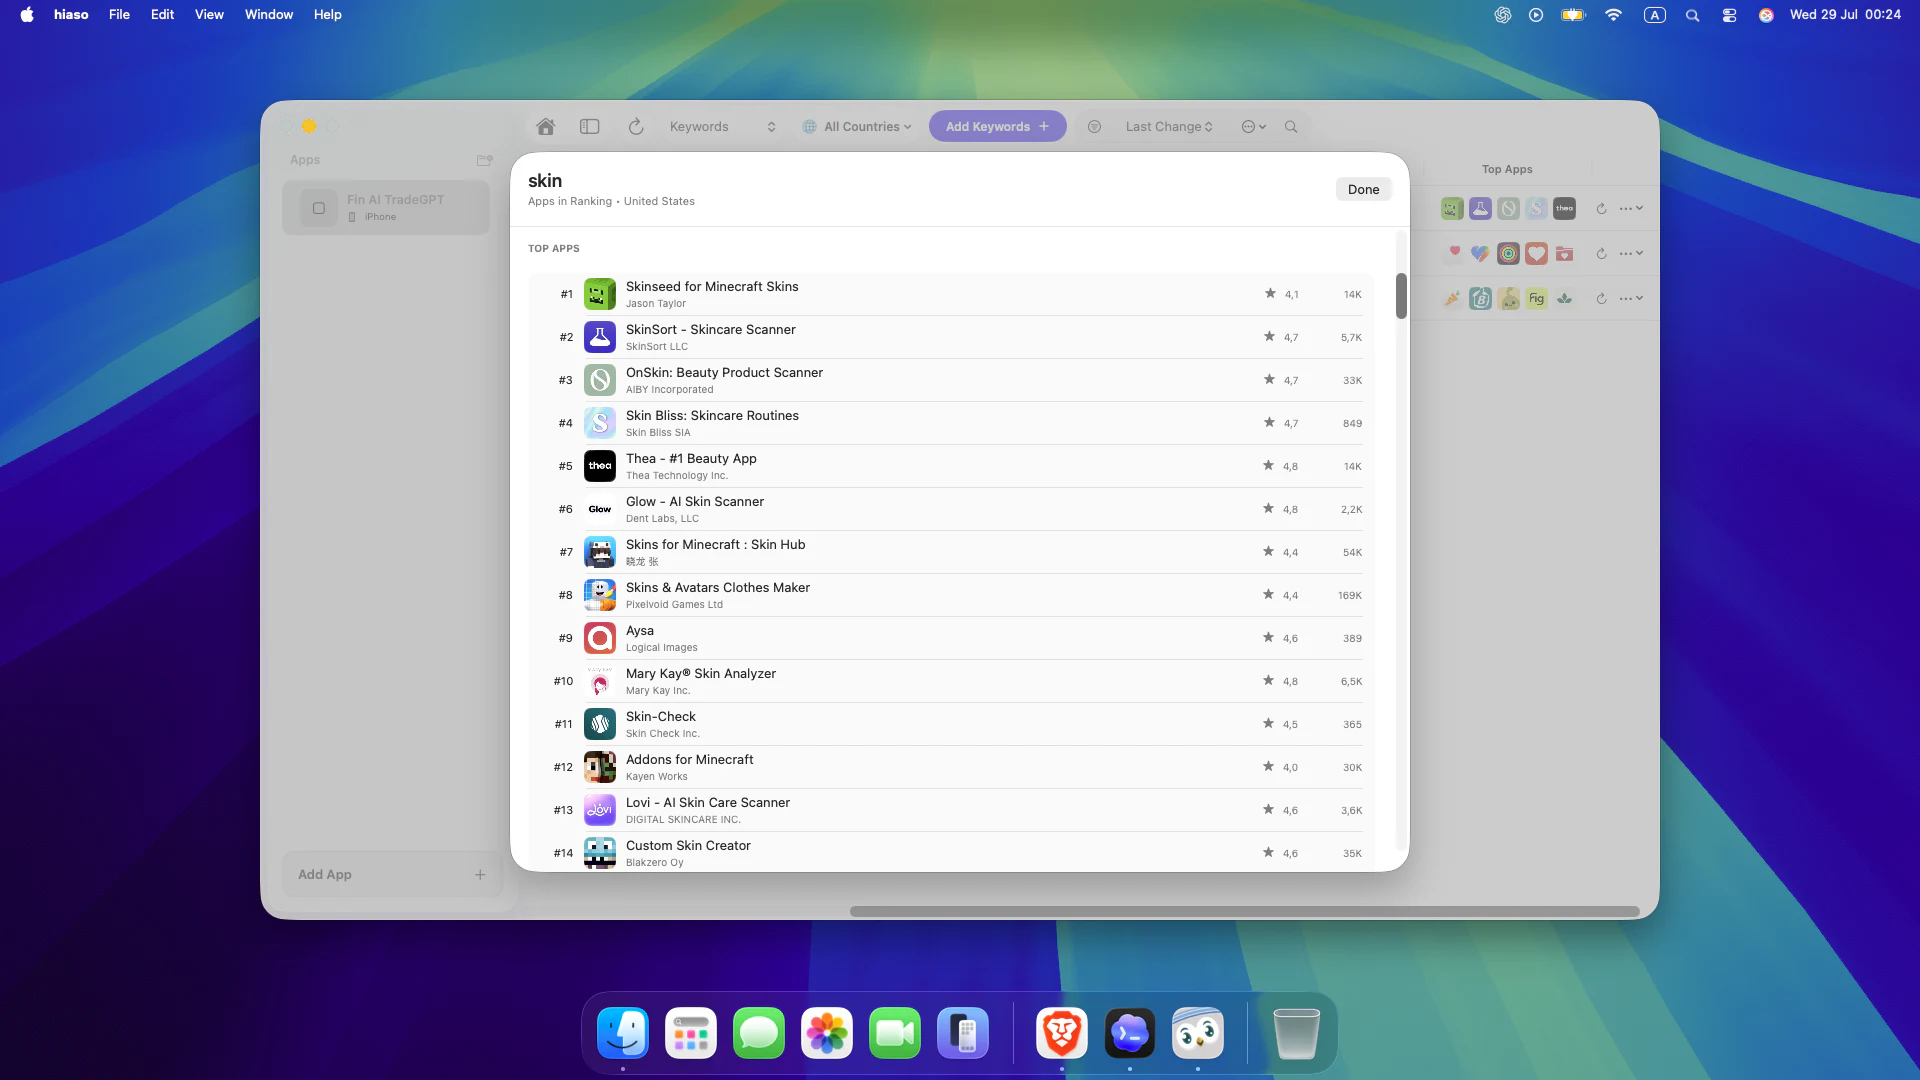Image resolution: width=1920 pixels, height=1080 pixels.
Task: Click the Home icon in toolbar
Action: tap(545, 127)
